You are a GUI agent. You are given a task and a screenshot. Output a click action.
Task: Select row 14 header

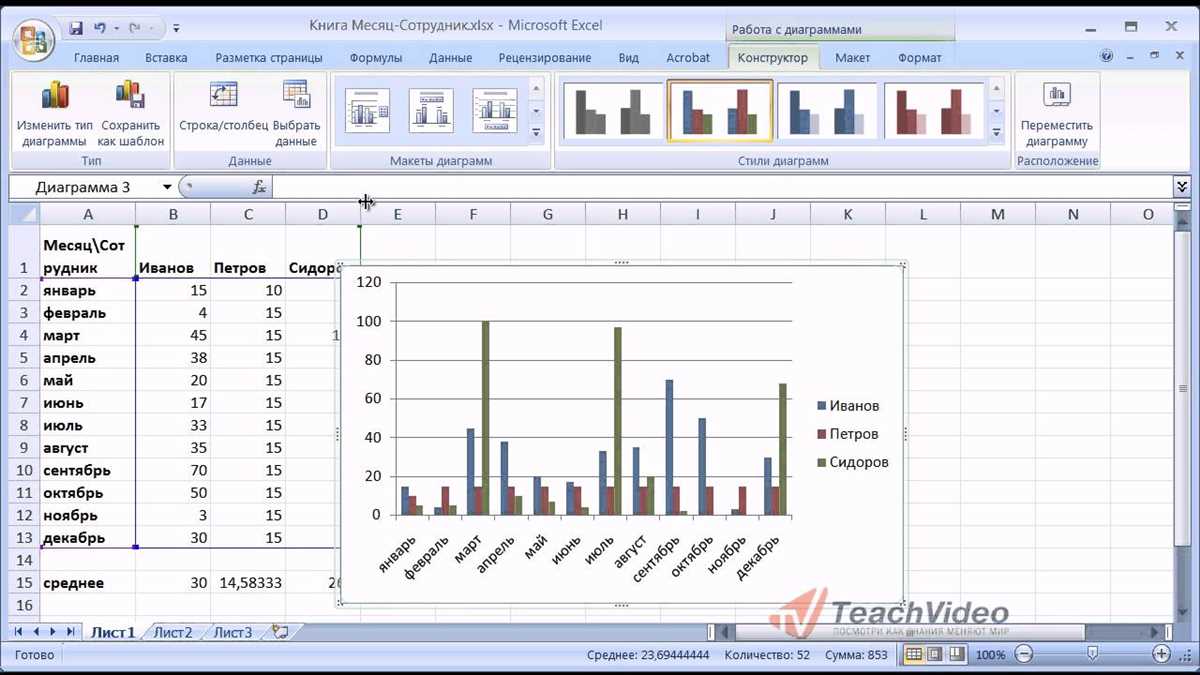(x=24, y=560)
